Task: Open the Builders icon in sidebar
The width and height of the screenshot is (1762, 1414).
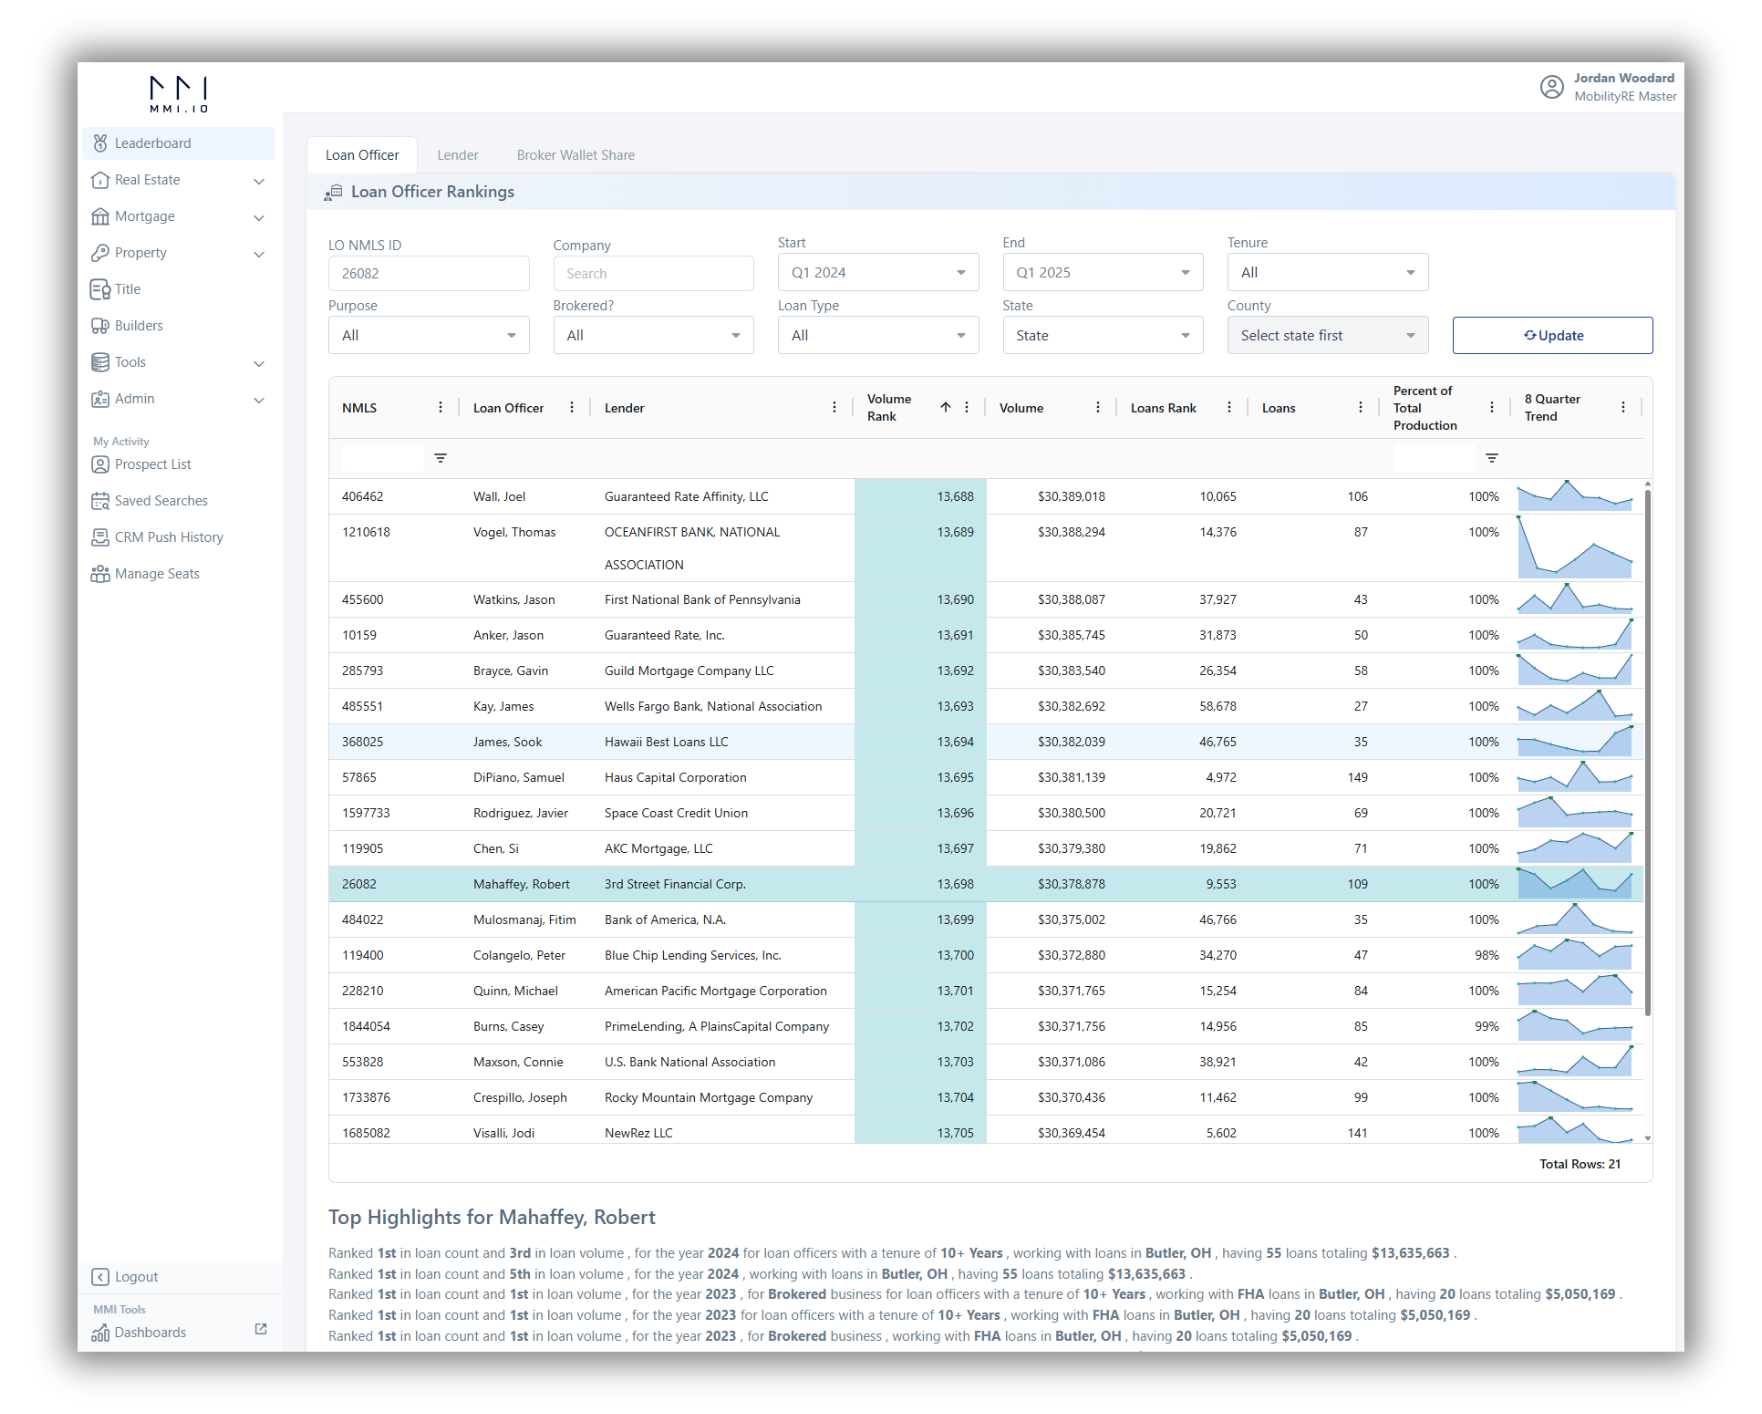Action: pos(100,326)
